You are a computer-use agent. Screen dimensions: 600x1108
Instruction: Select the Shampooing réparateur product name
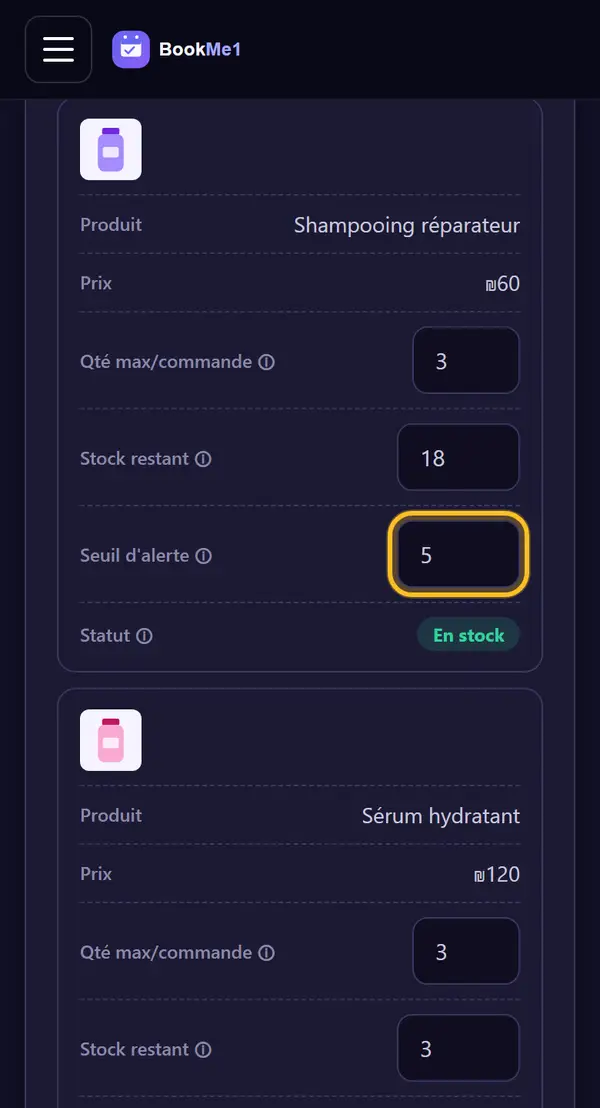point(407,225)
